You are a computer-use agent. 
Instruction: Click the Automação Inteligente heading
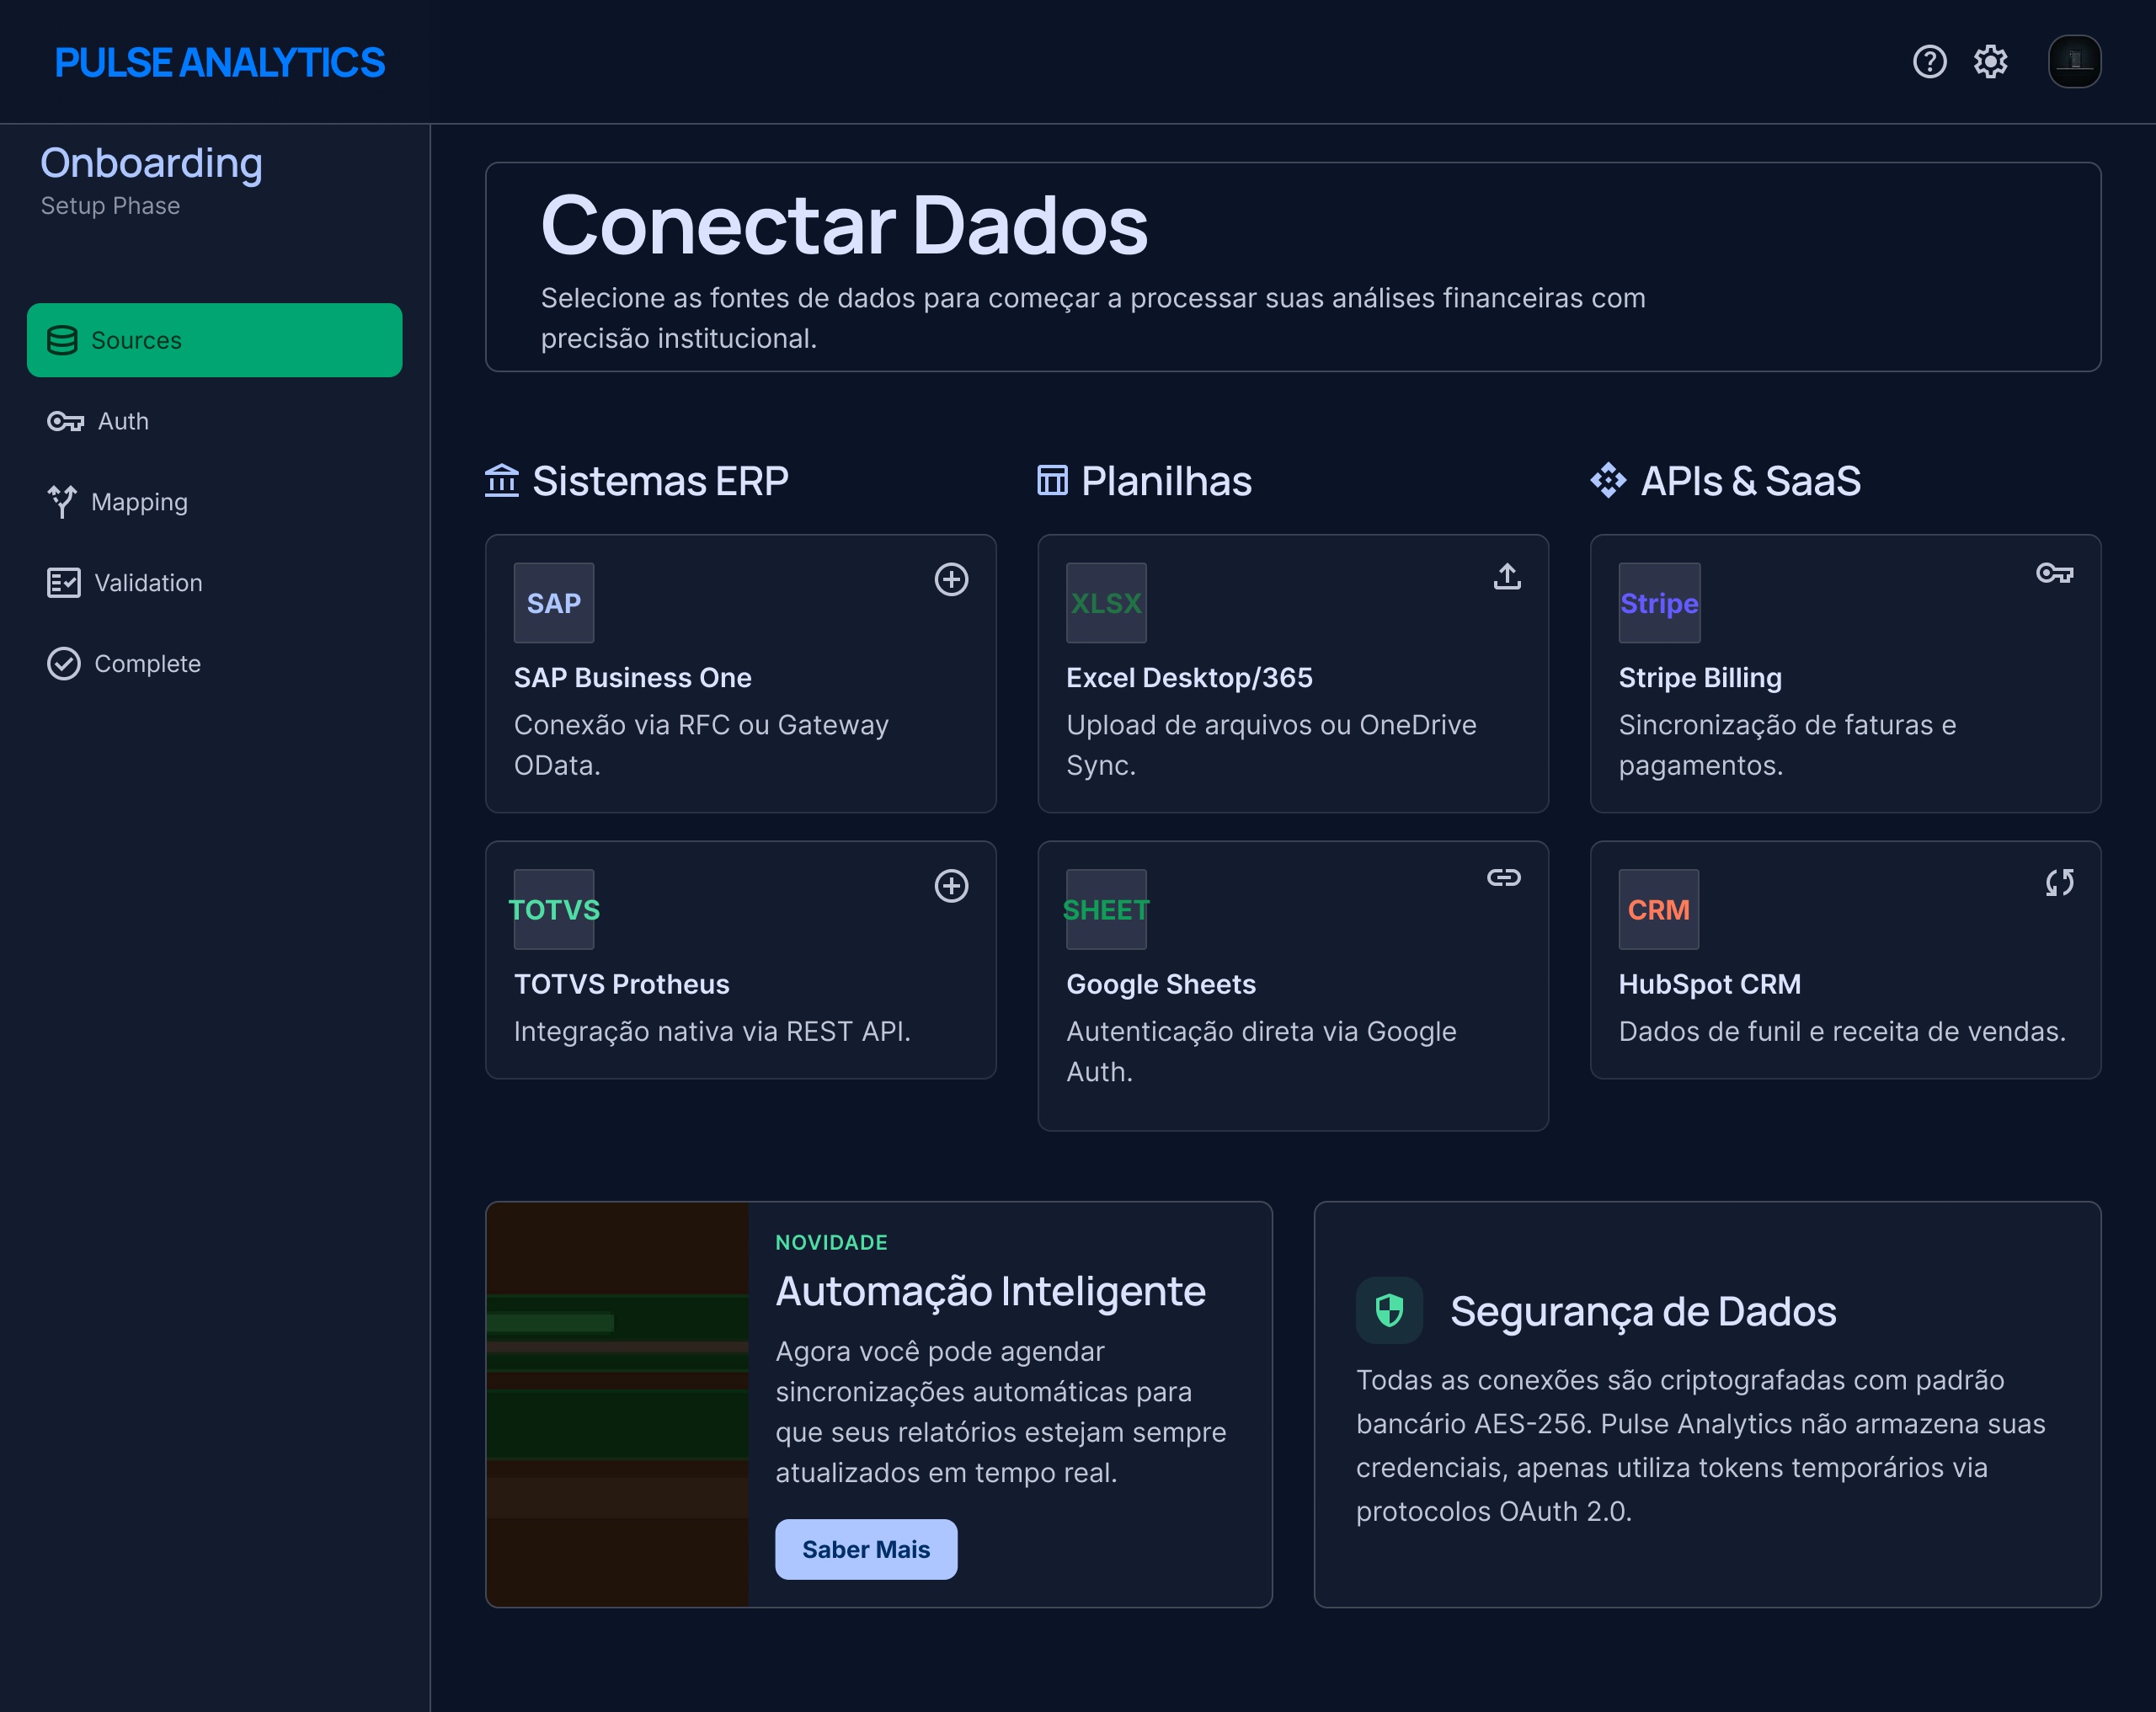pyautogui.click(x=991, y=1291)
